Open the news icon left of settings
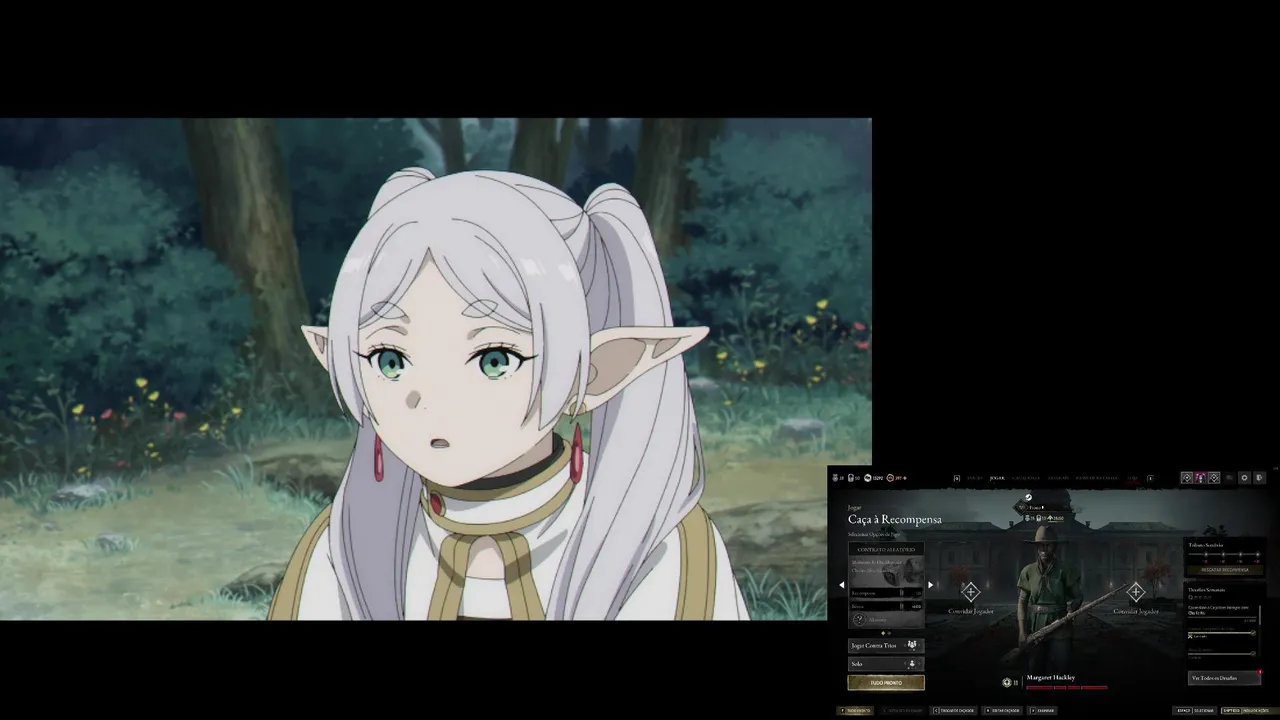Viewport: 1280px width, 720px height. coord(1230,478)
